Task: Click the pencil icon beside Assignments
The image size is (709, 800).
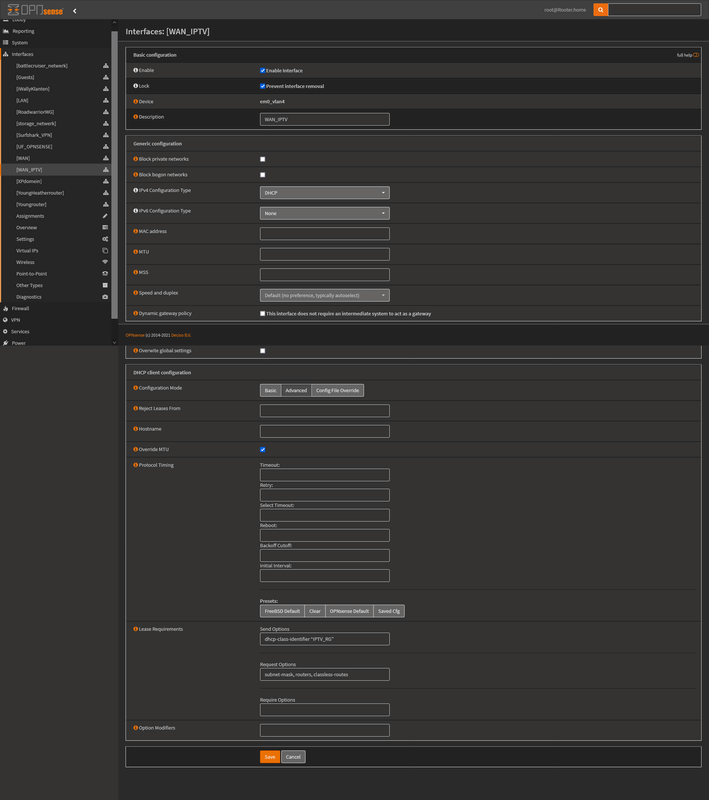Action: [105, 216]
